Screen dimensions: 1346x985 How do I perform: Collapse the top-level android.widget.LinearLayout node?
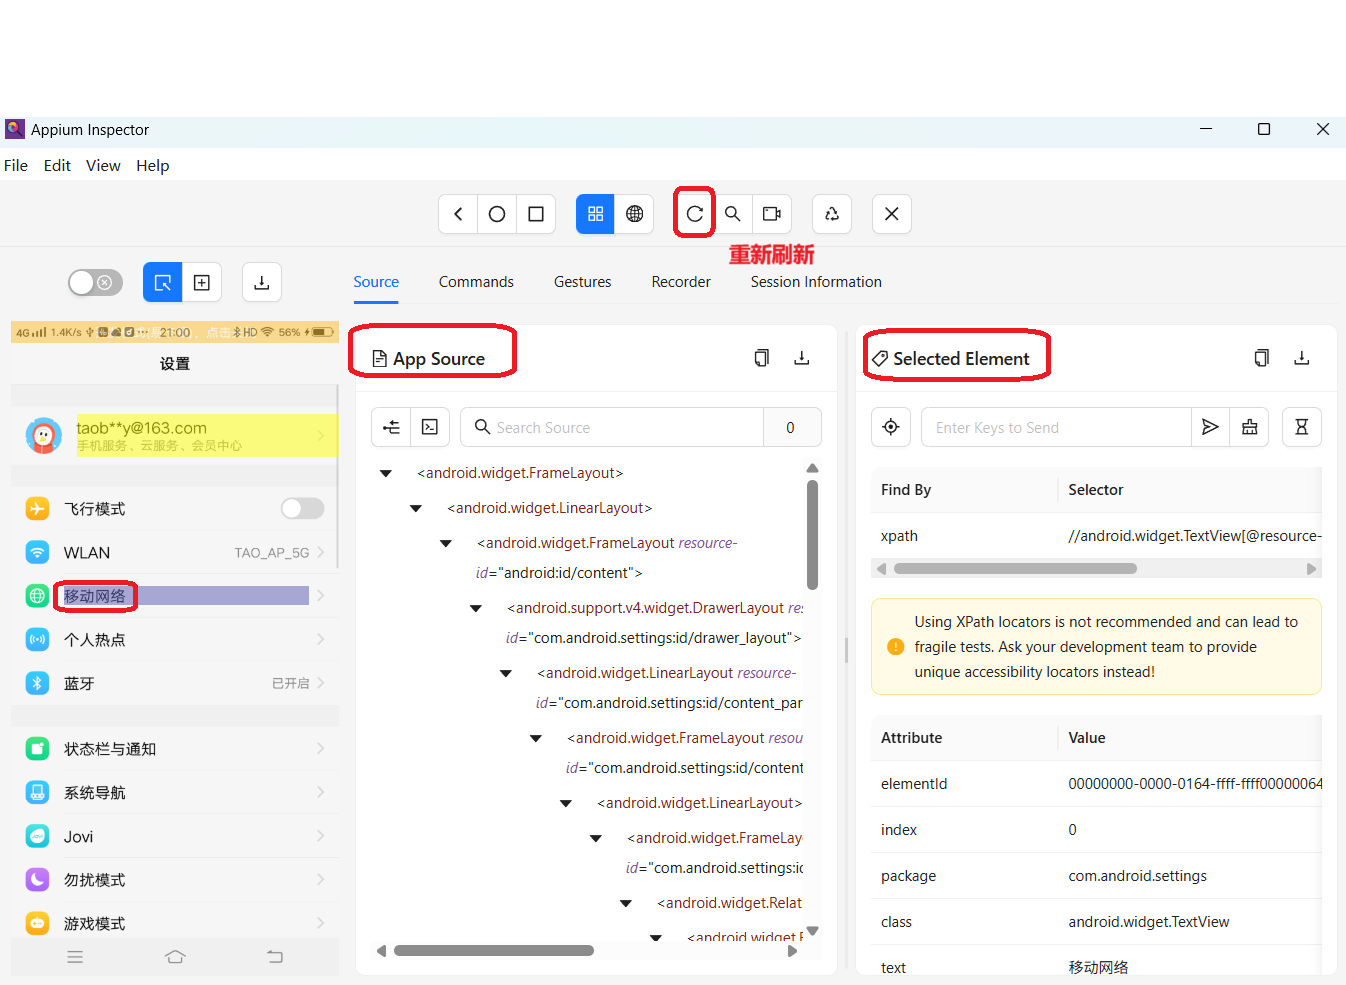(x=416, y=509)
